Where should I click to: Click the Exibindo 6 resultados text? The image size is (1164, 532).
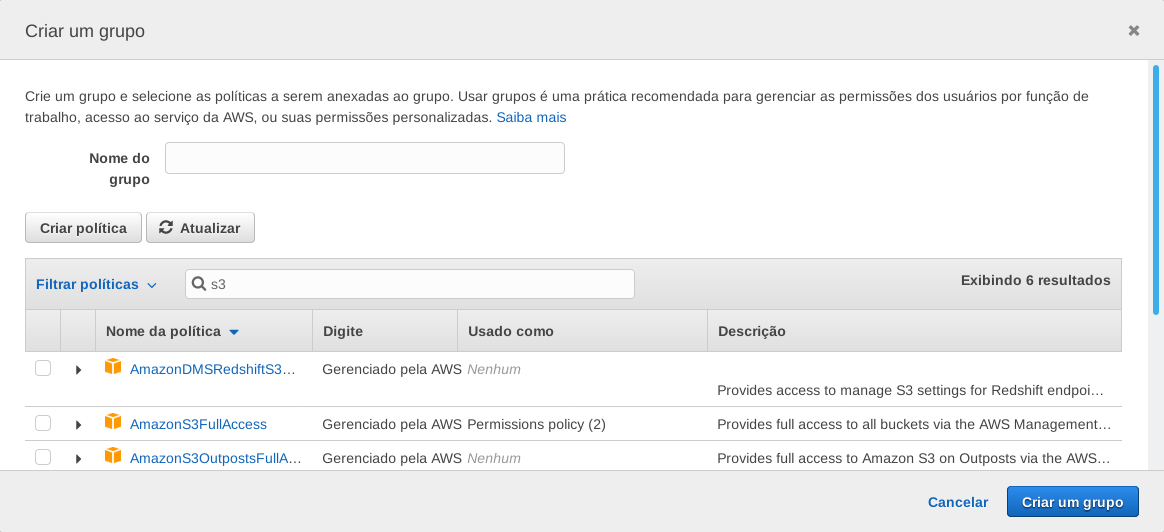[1036, 280]
